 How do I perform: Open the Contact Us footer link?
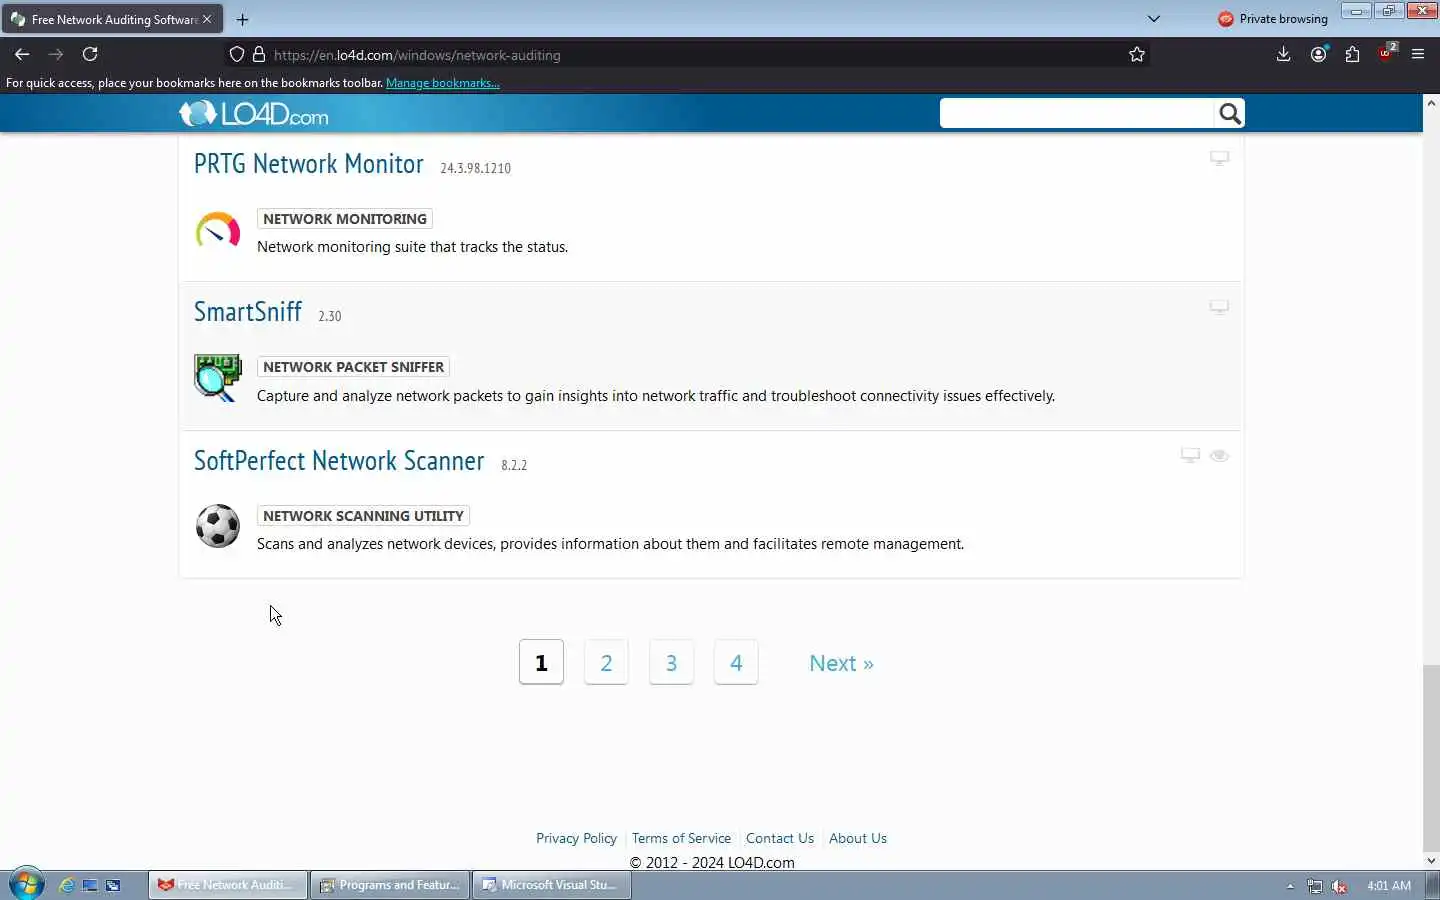[x=780, y=838]
